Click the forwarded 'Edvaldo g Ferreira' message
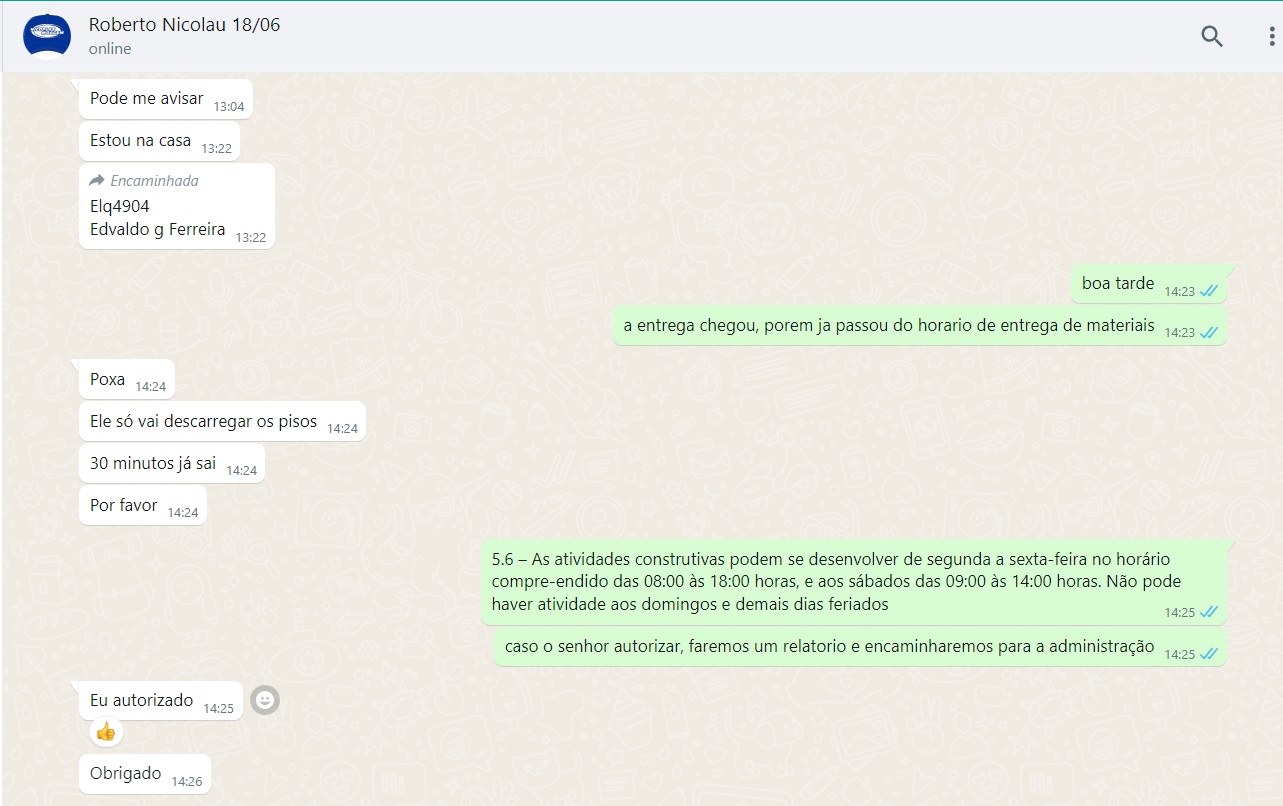The image size is (1283, 806). click(158, 230)
